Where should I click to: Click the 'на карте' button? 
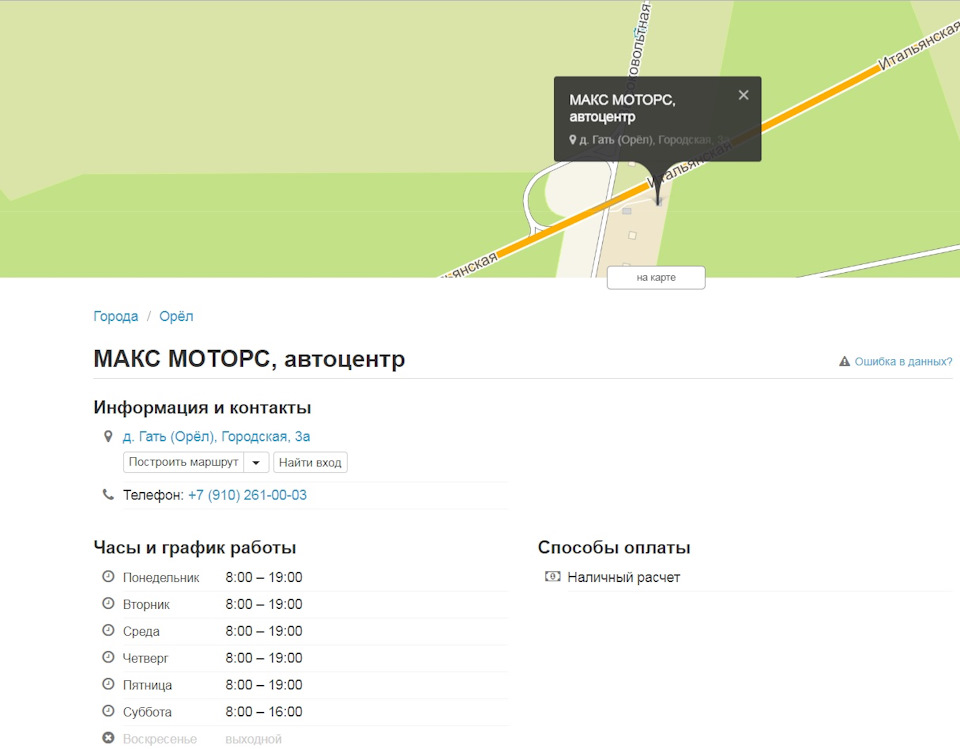click(656, 277)
